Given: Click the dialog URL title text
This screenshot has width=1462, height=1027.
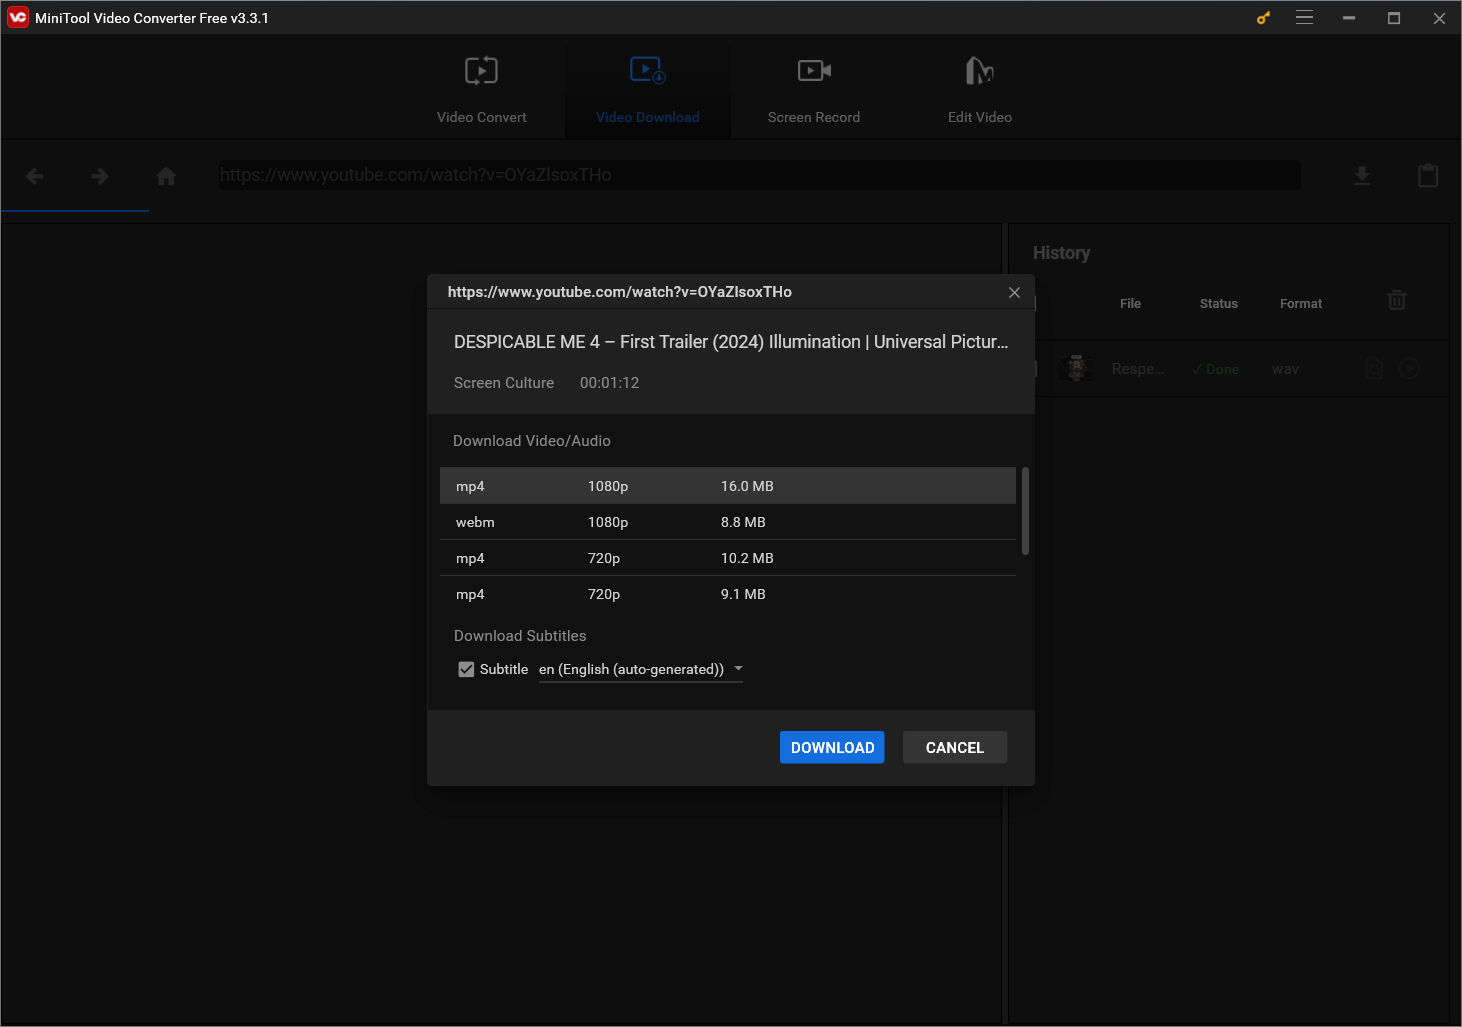Looking at the screenshot, I should point(620,292).
